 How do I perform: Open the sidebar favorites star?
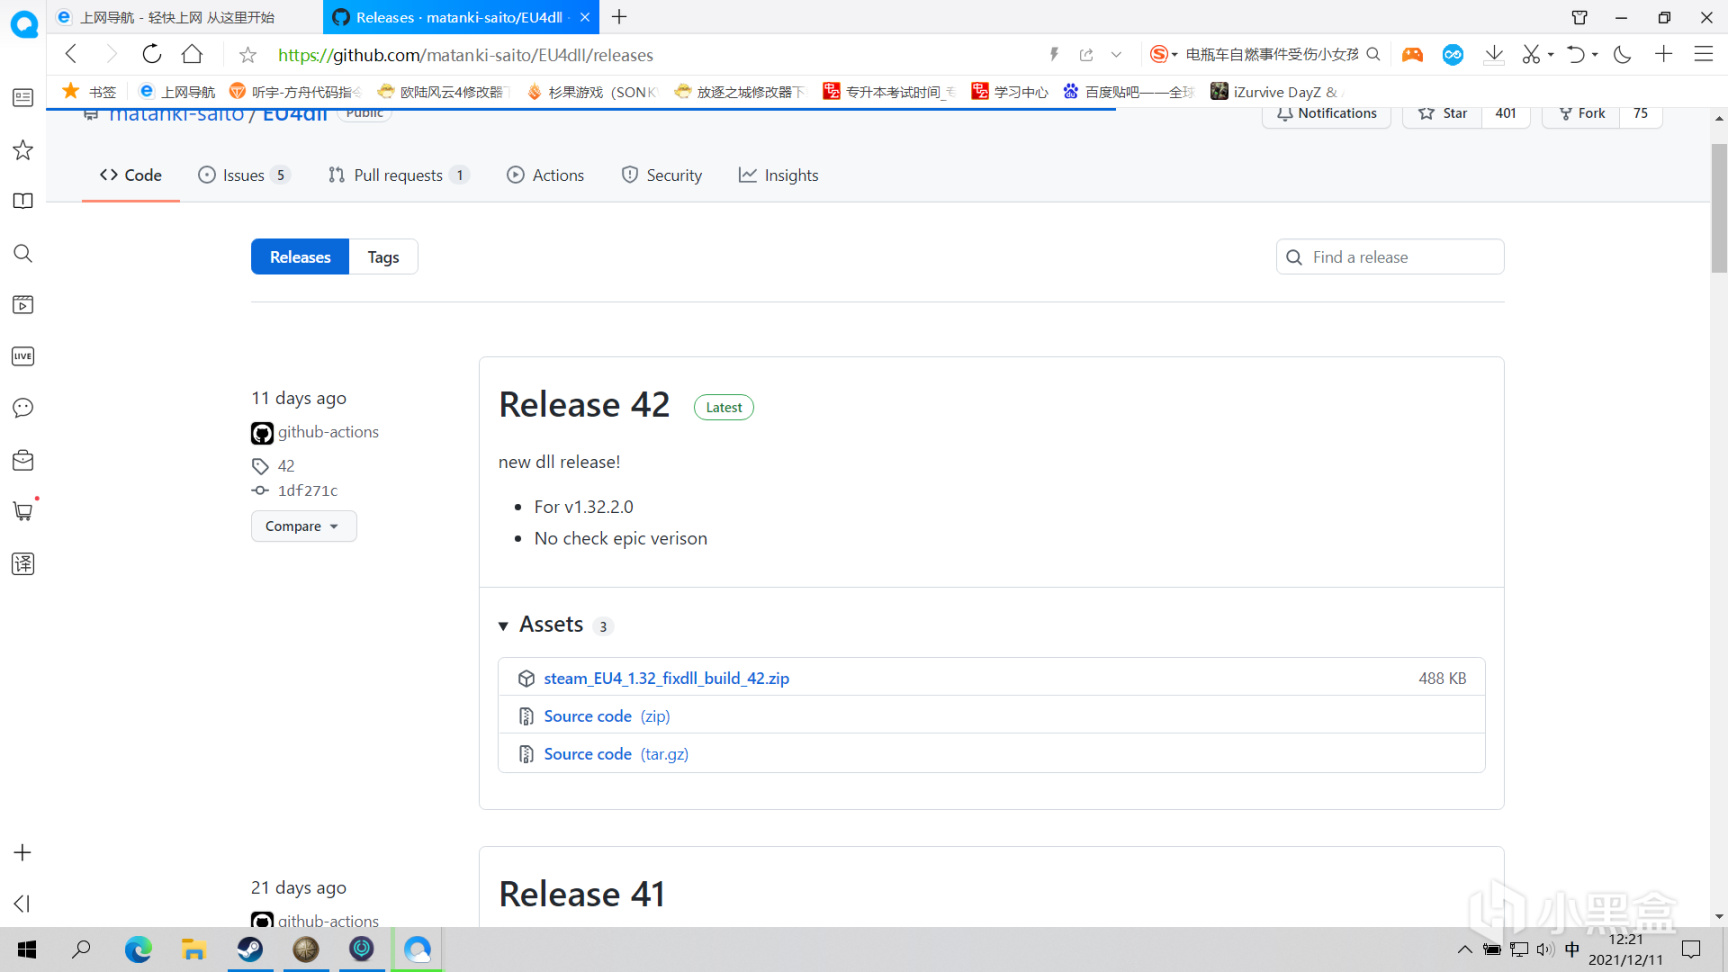pos(23,150)
